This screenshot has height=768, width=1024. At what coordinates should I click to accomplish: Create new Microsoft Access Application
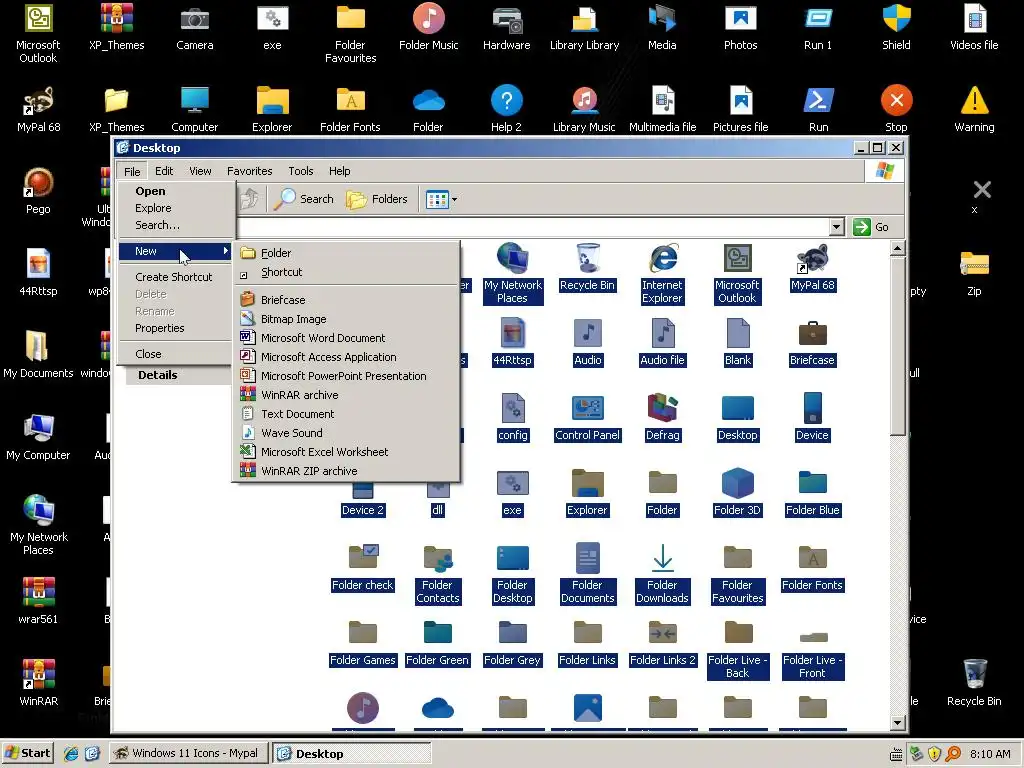(x=346, y=357)
